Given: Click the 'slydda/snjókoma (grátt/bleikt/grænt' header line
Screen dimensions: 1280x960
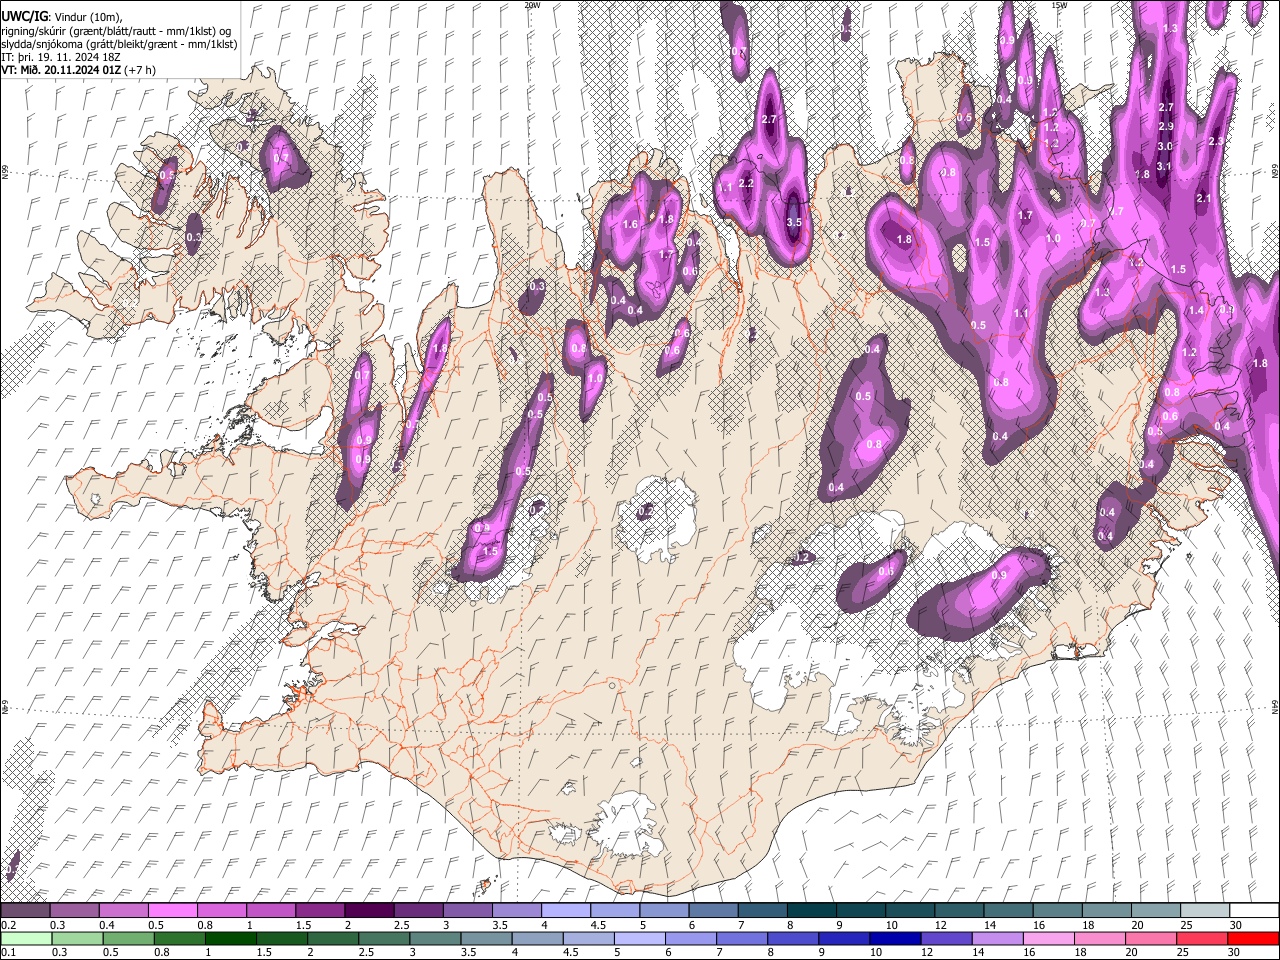Looking at the screenshot, I should [x=119, y=44].
